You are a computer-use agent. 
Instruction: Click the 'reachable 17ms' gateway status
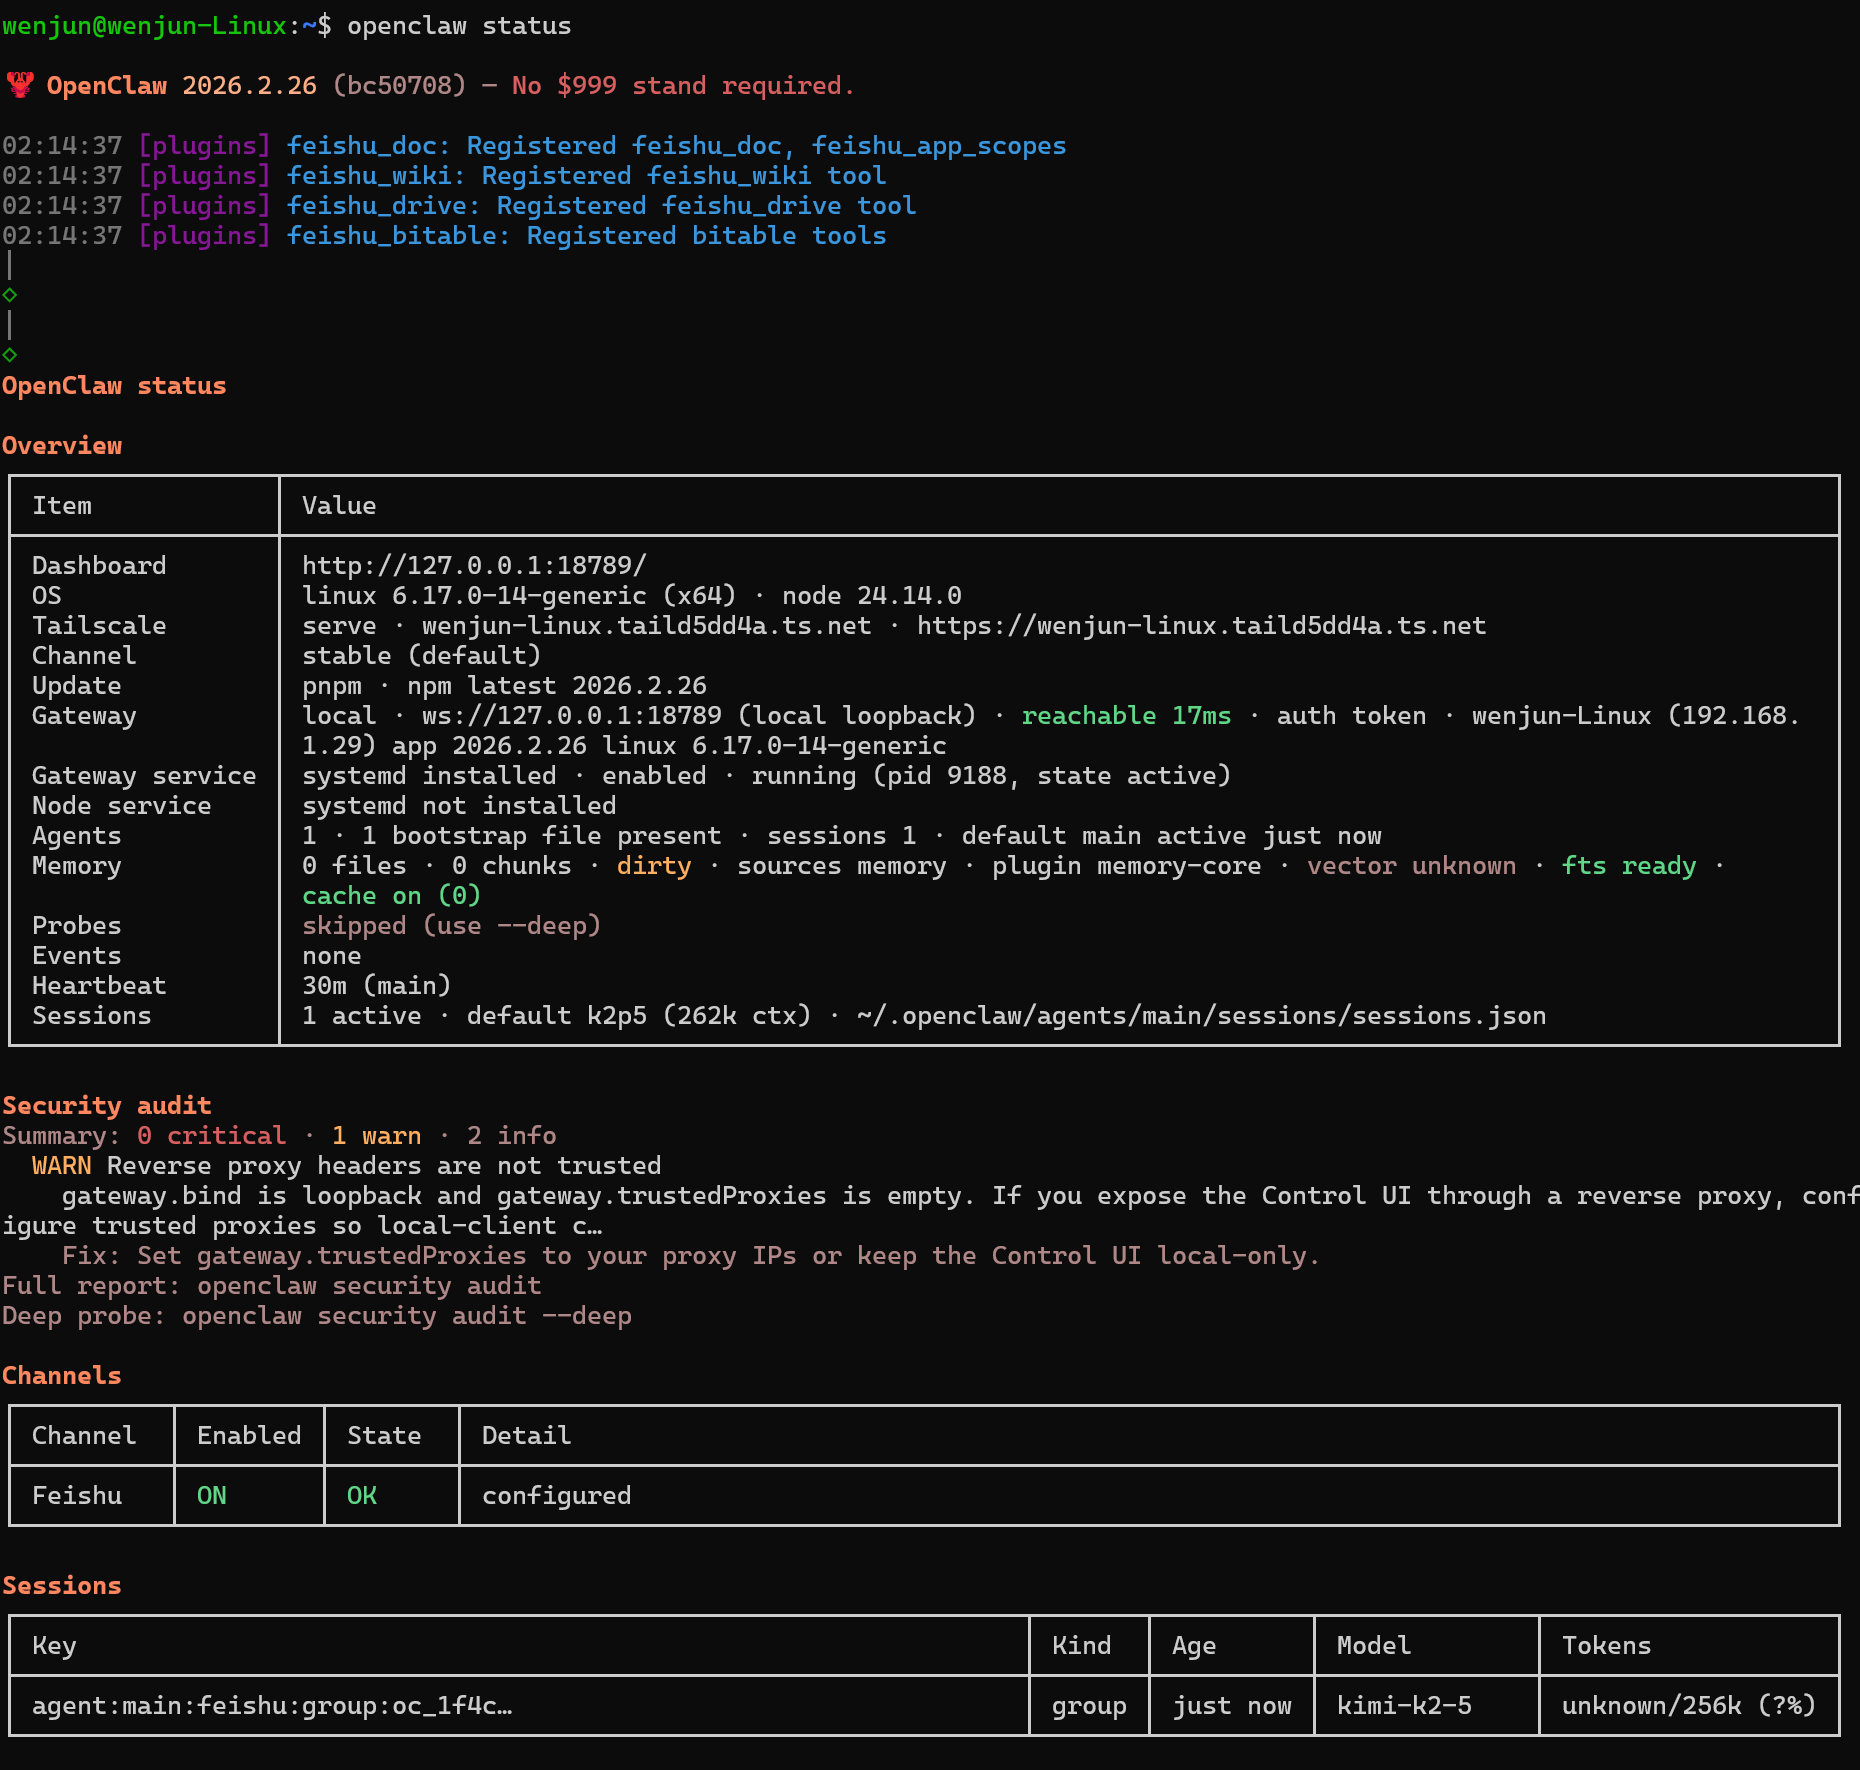[1126, 715]
